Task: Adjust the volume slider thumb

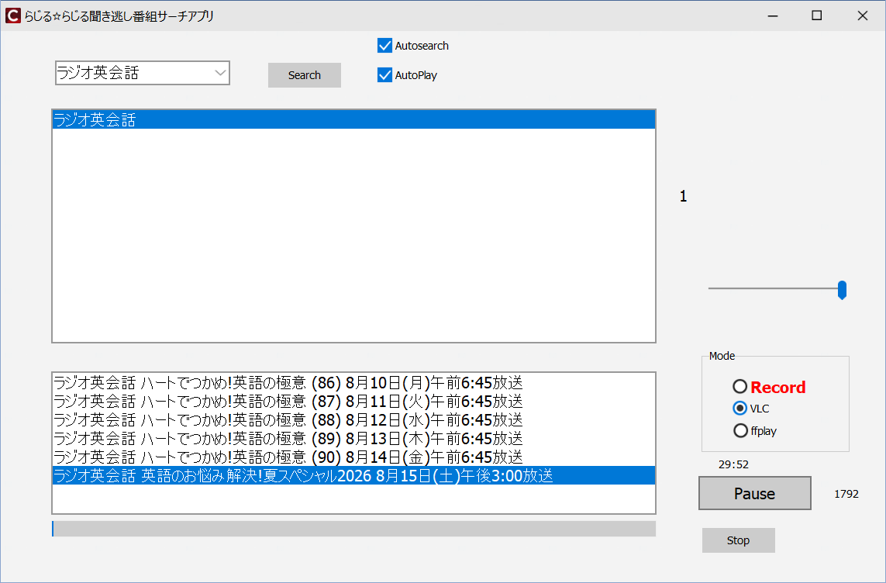Action: coord(842,290)
